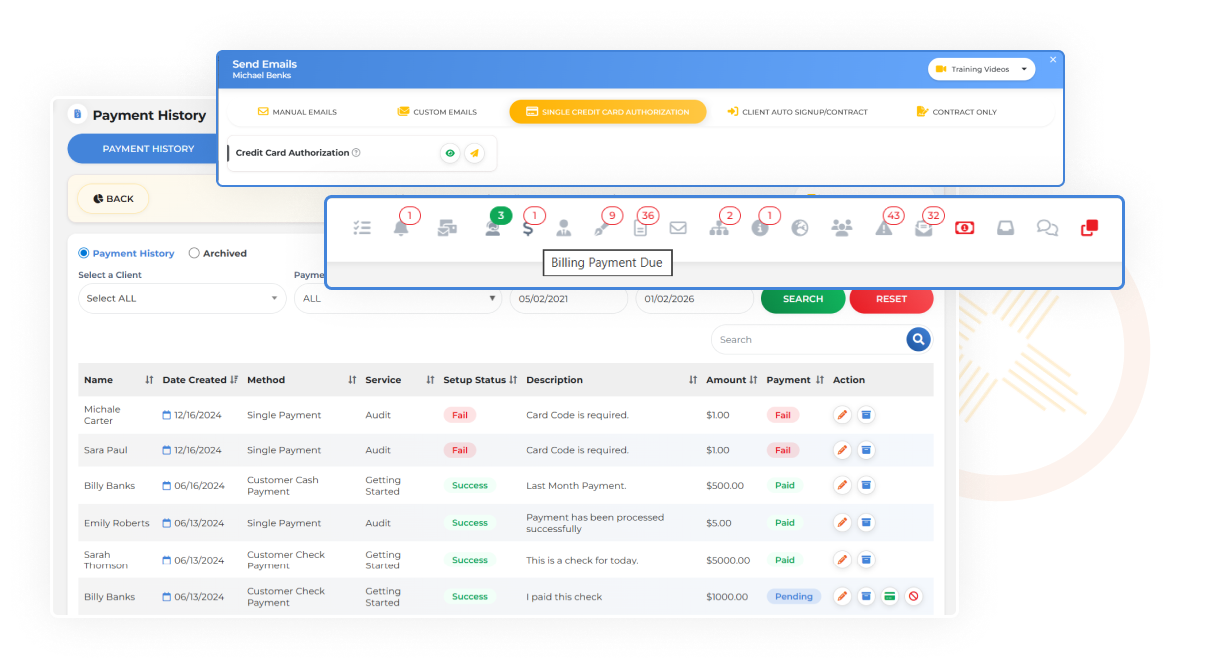Archive Michale Carter's payment record
The height and width of the screenshot is (668, 1211).
coord(866,415)
